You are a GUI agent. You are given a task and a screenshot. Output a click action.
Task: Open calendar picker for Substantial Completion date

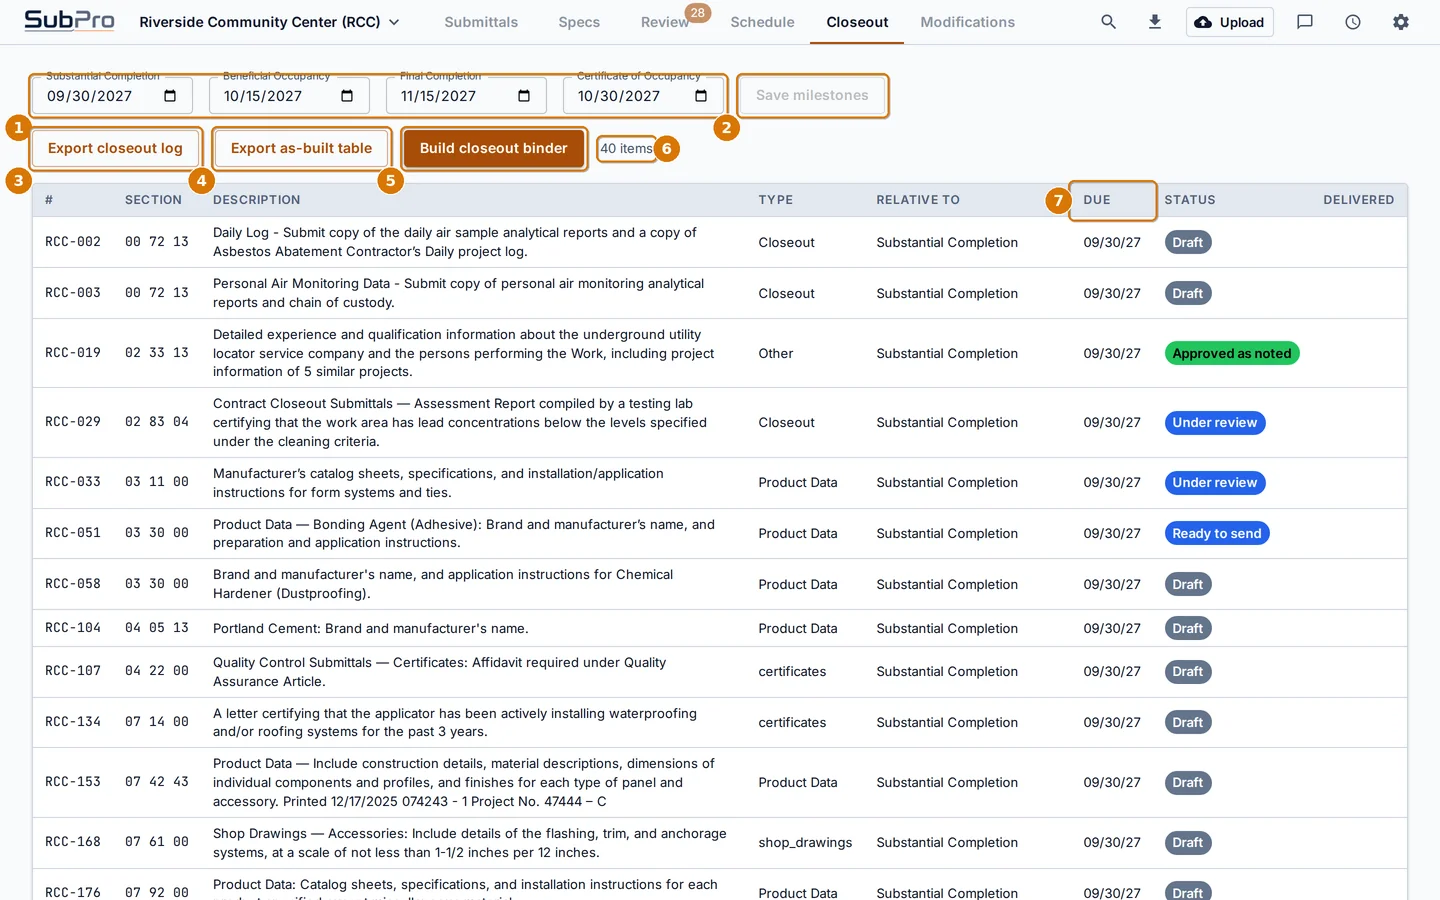[170, 96]
